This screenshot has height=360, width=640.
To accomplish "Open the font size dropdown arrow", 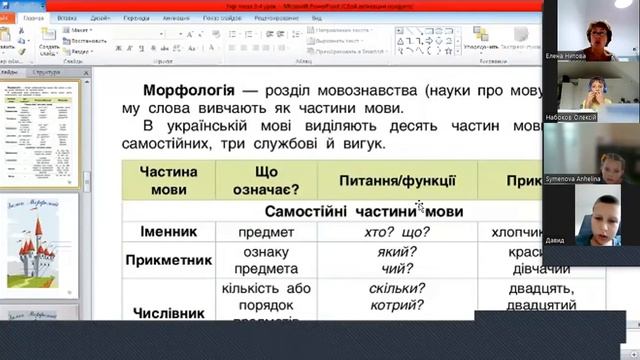I will coord(180,35).
